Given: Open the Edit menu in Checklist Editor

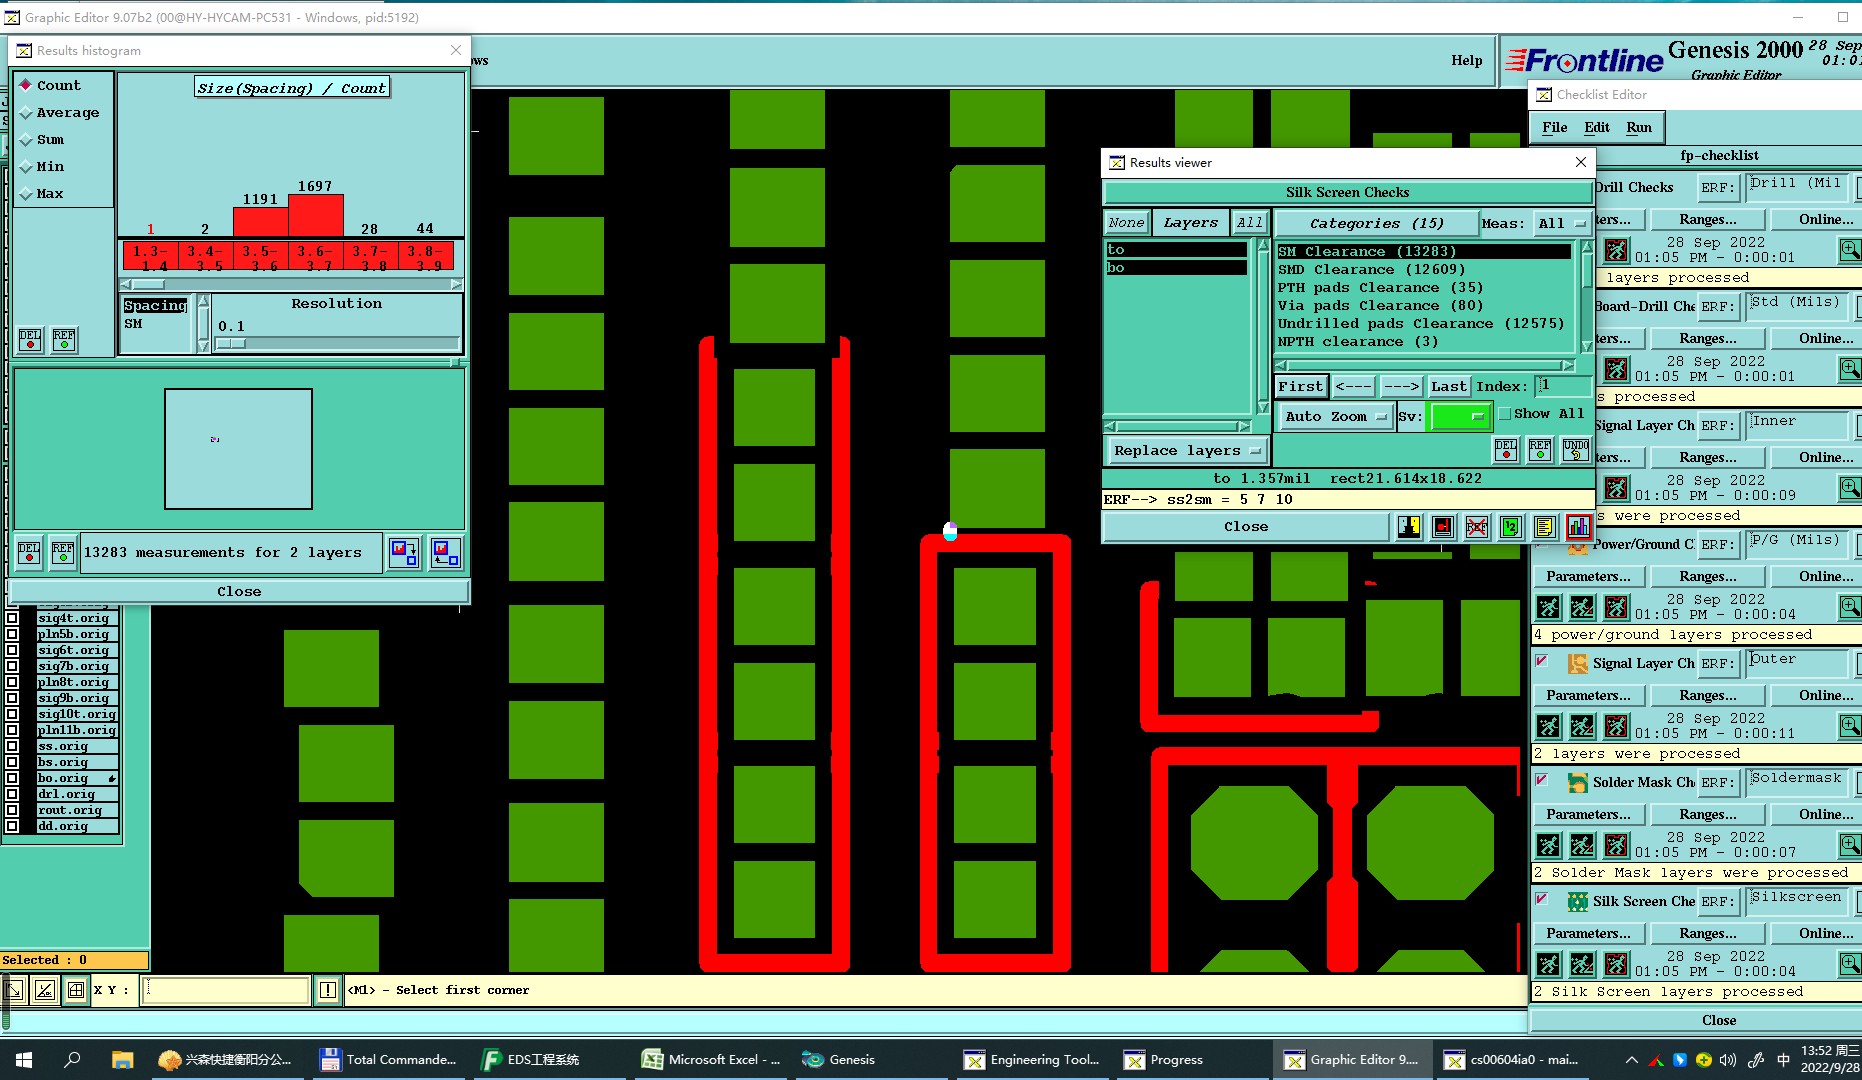Looking at the screenshot, I should click(1596, 127).
